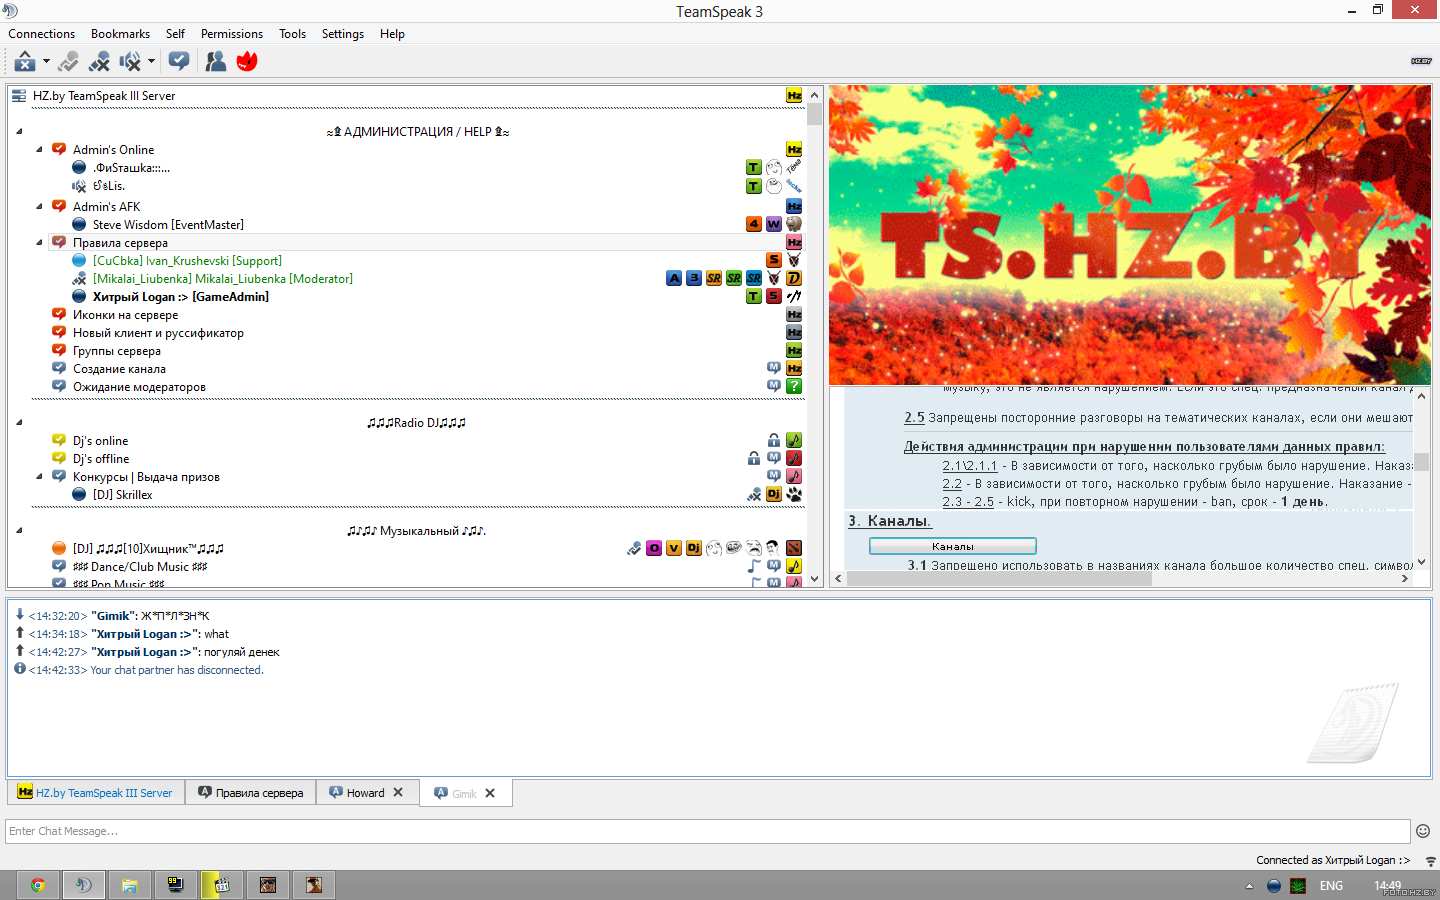Click green T badge beside .ФиSташка
The width and height of the screenshot is (1440, 900).
(754, 168)
